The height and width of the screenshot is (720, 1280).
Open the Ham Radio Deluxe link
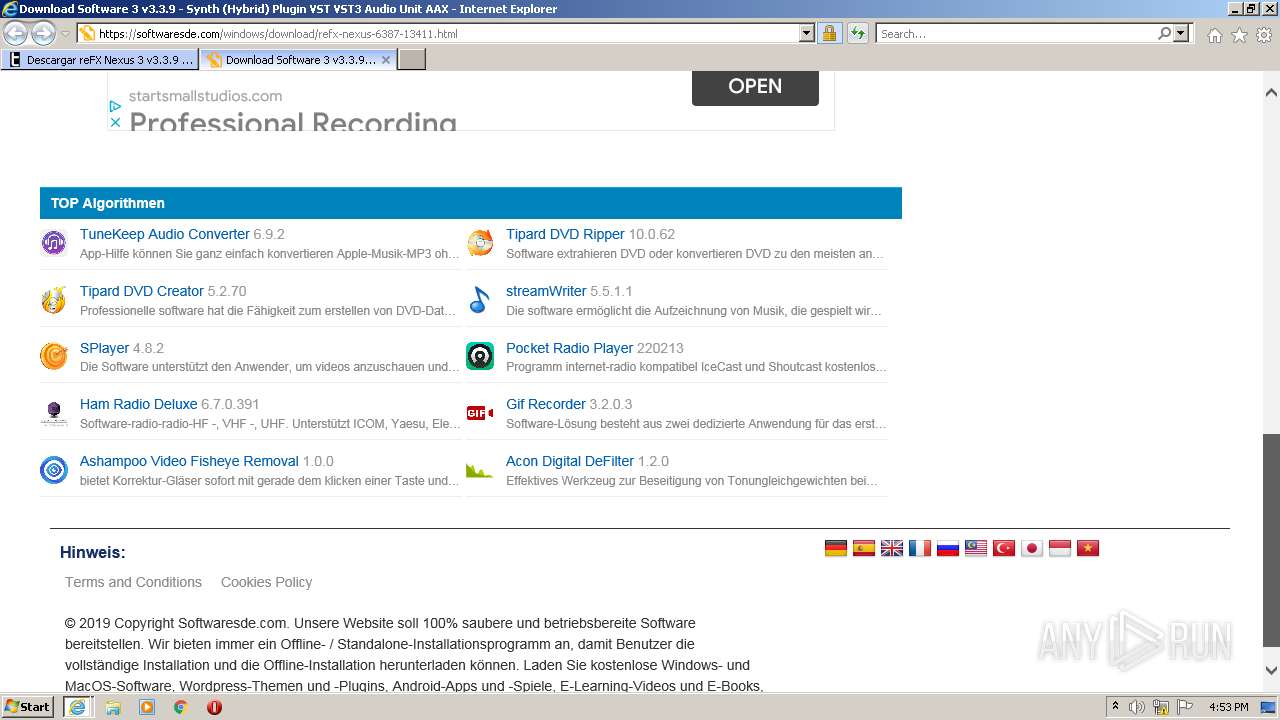pos(138,404)
